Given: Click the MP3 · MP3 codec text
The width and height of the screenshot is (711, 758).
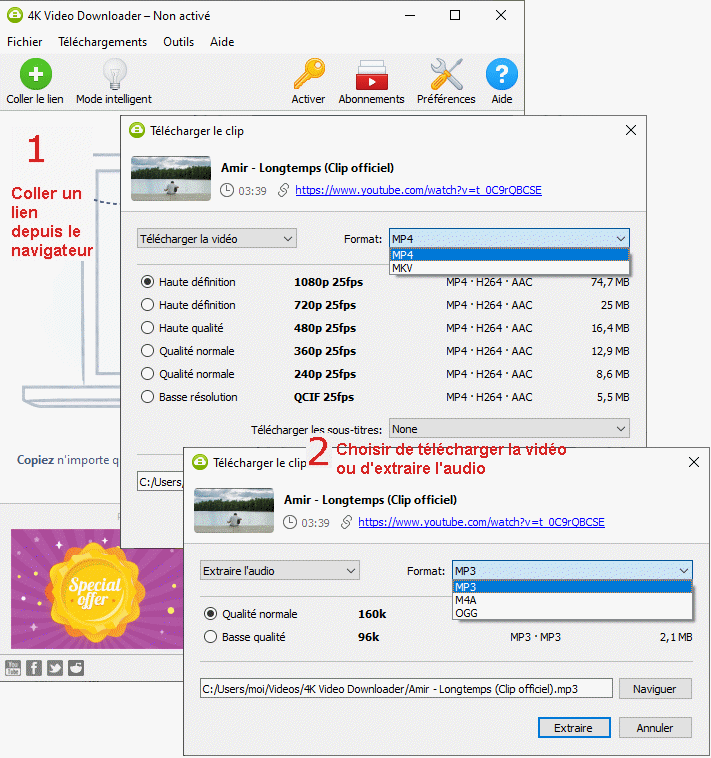Looking at the screenshot, I should click(x=536, y=637).
